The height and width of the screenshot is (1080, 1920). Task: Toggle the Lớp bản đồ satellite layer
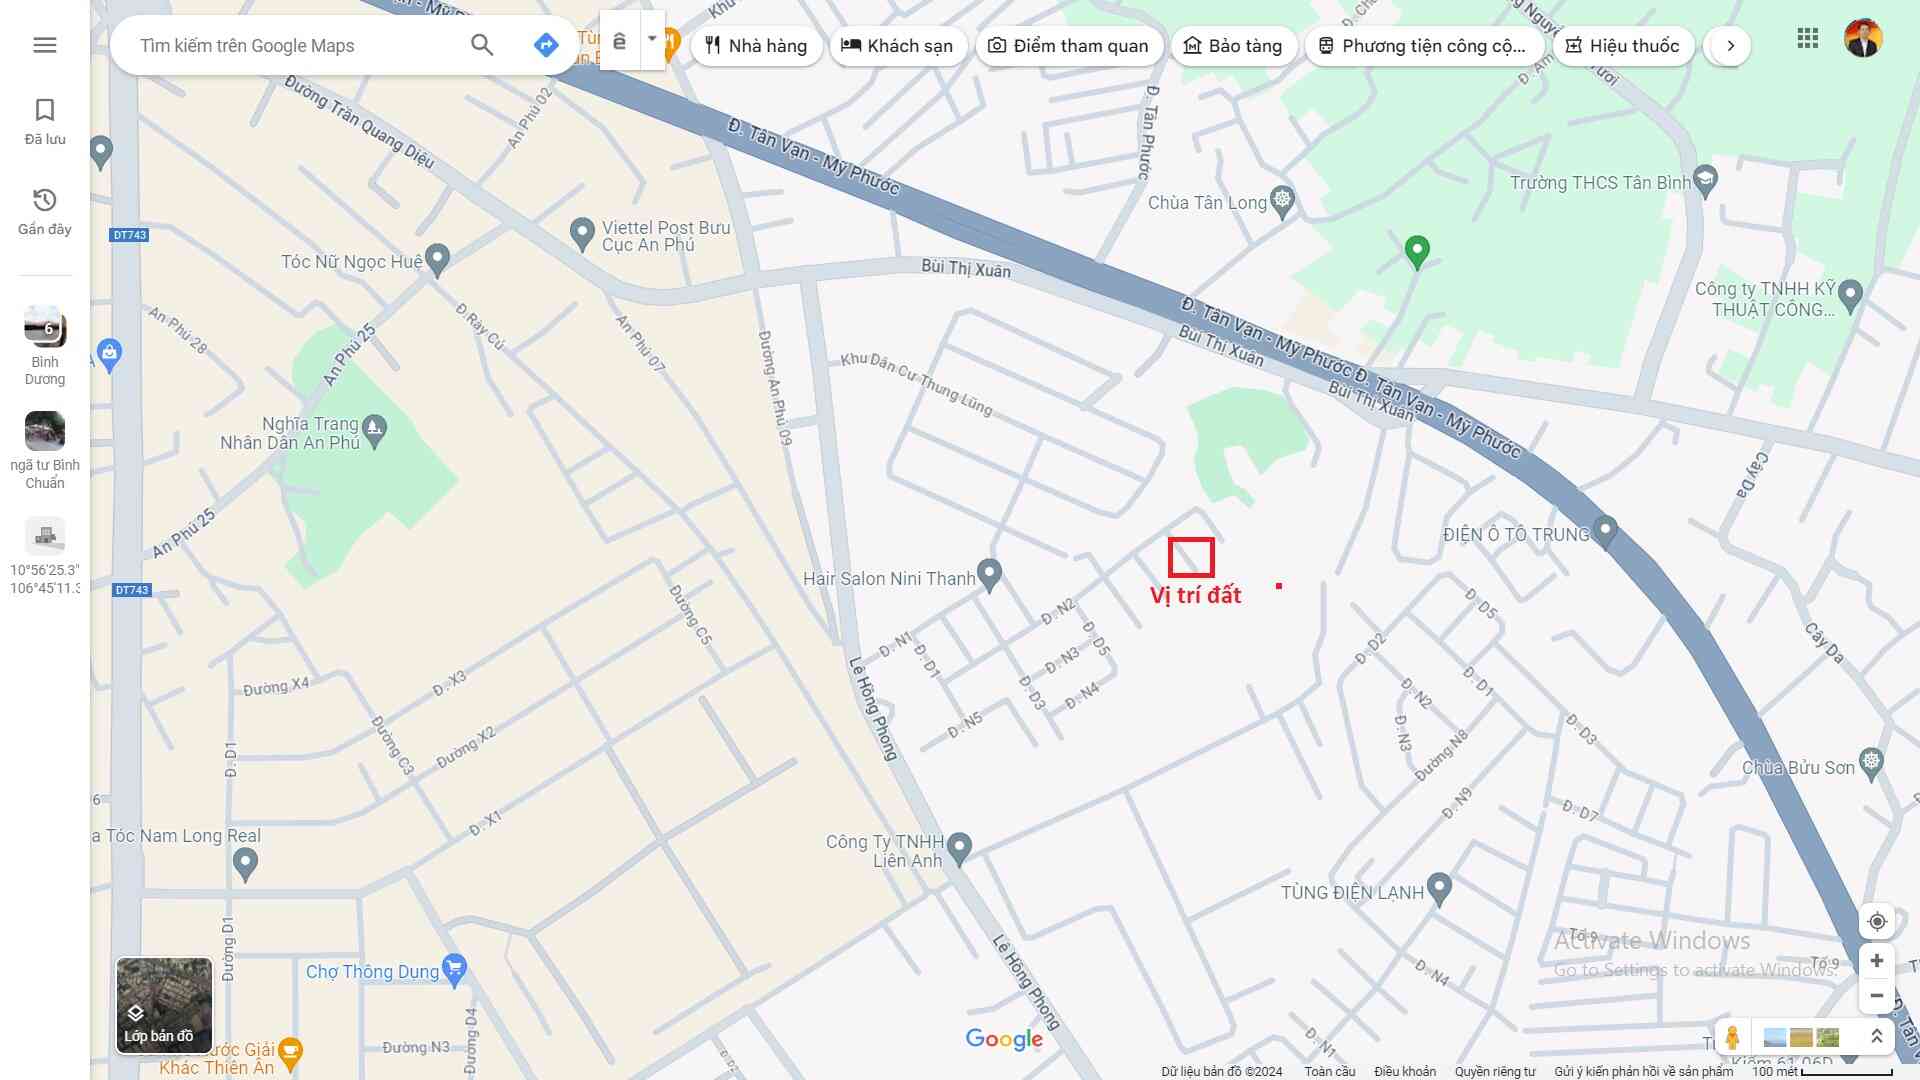coord(164,1005)
